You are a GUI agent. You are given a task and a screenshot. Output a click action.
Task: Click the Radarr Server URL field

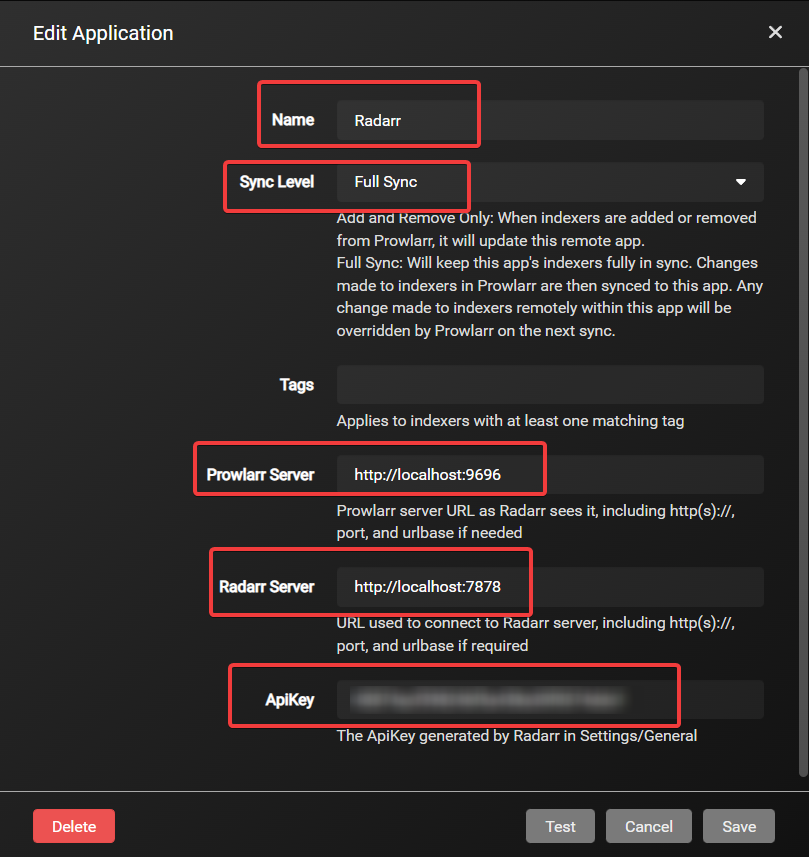point(550,587)
